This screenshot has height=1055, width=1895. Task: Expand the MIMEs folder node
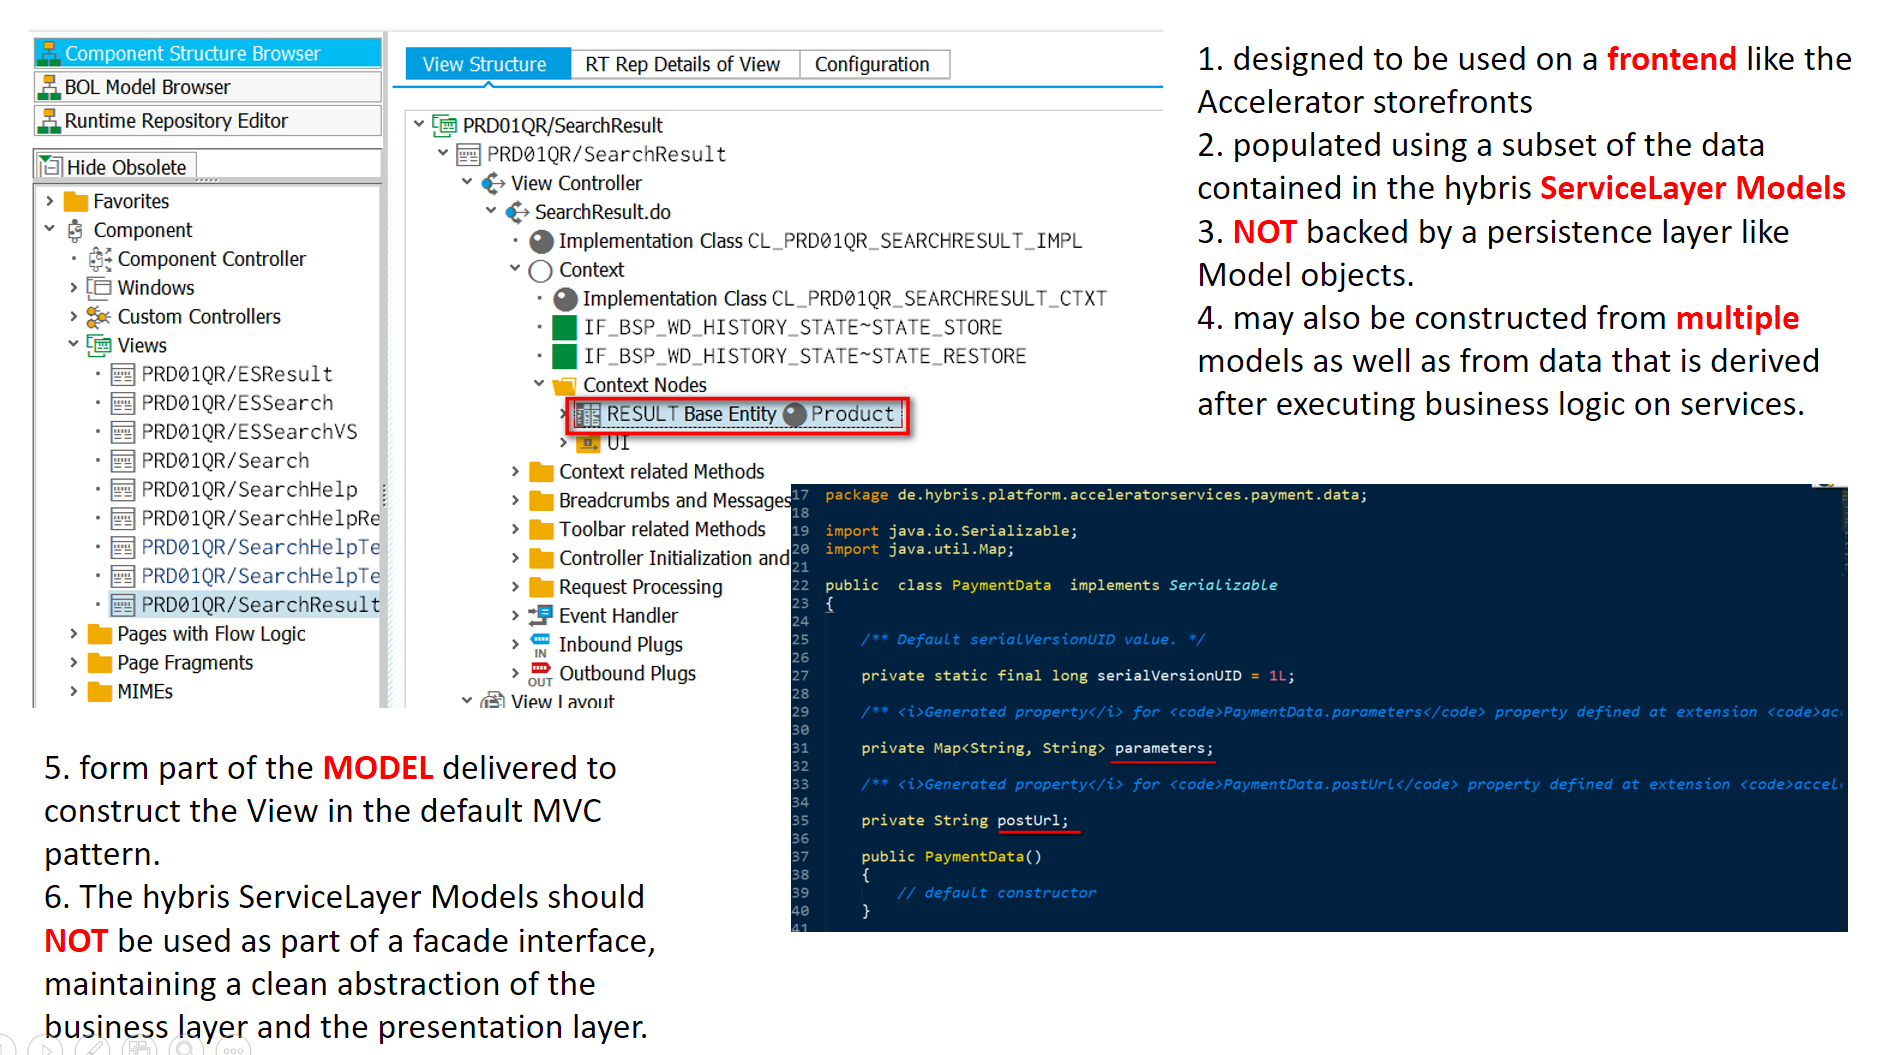tap(74, 691)
